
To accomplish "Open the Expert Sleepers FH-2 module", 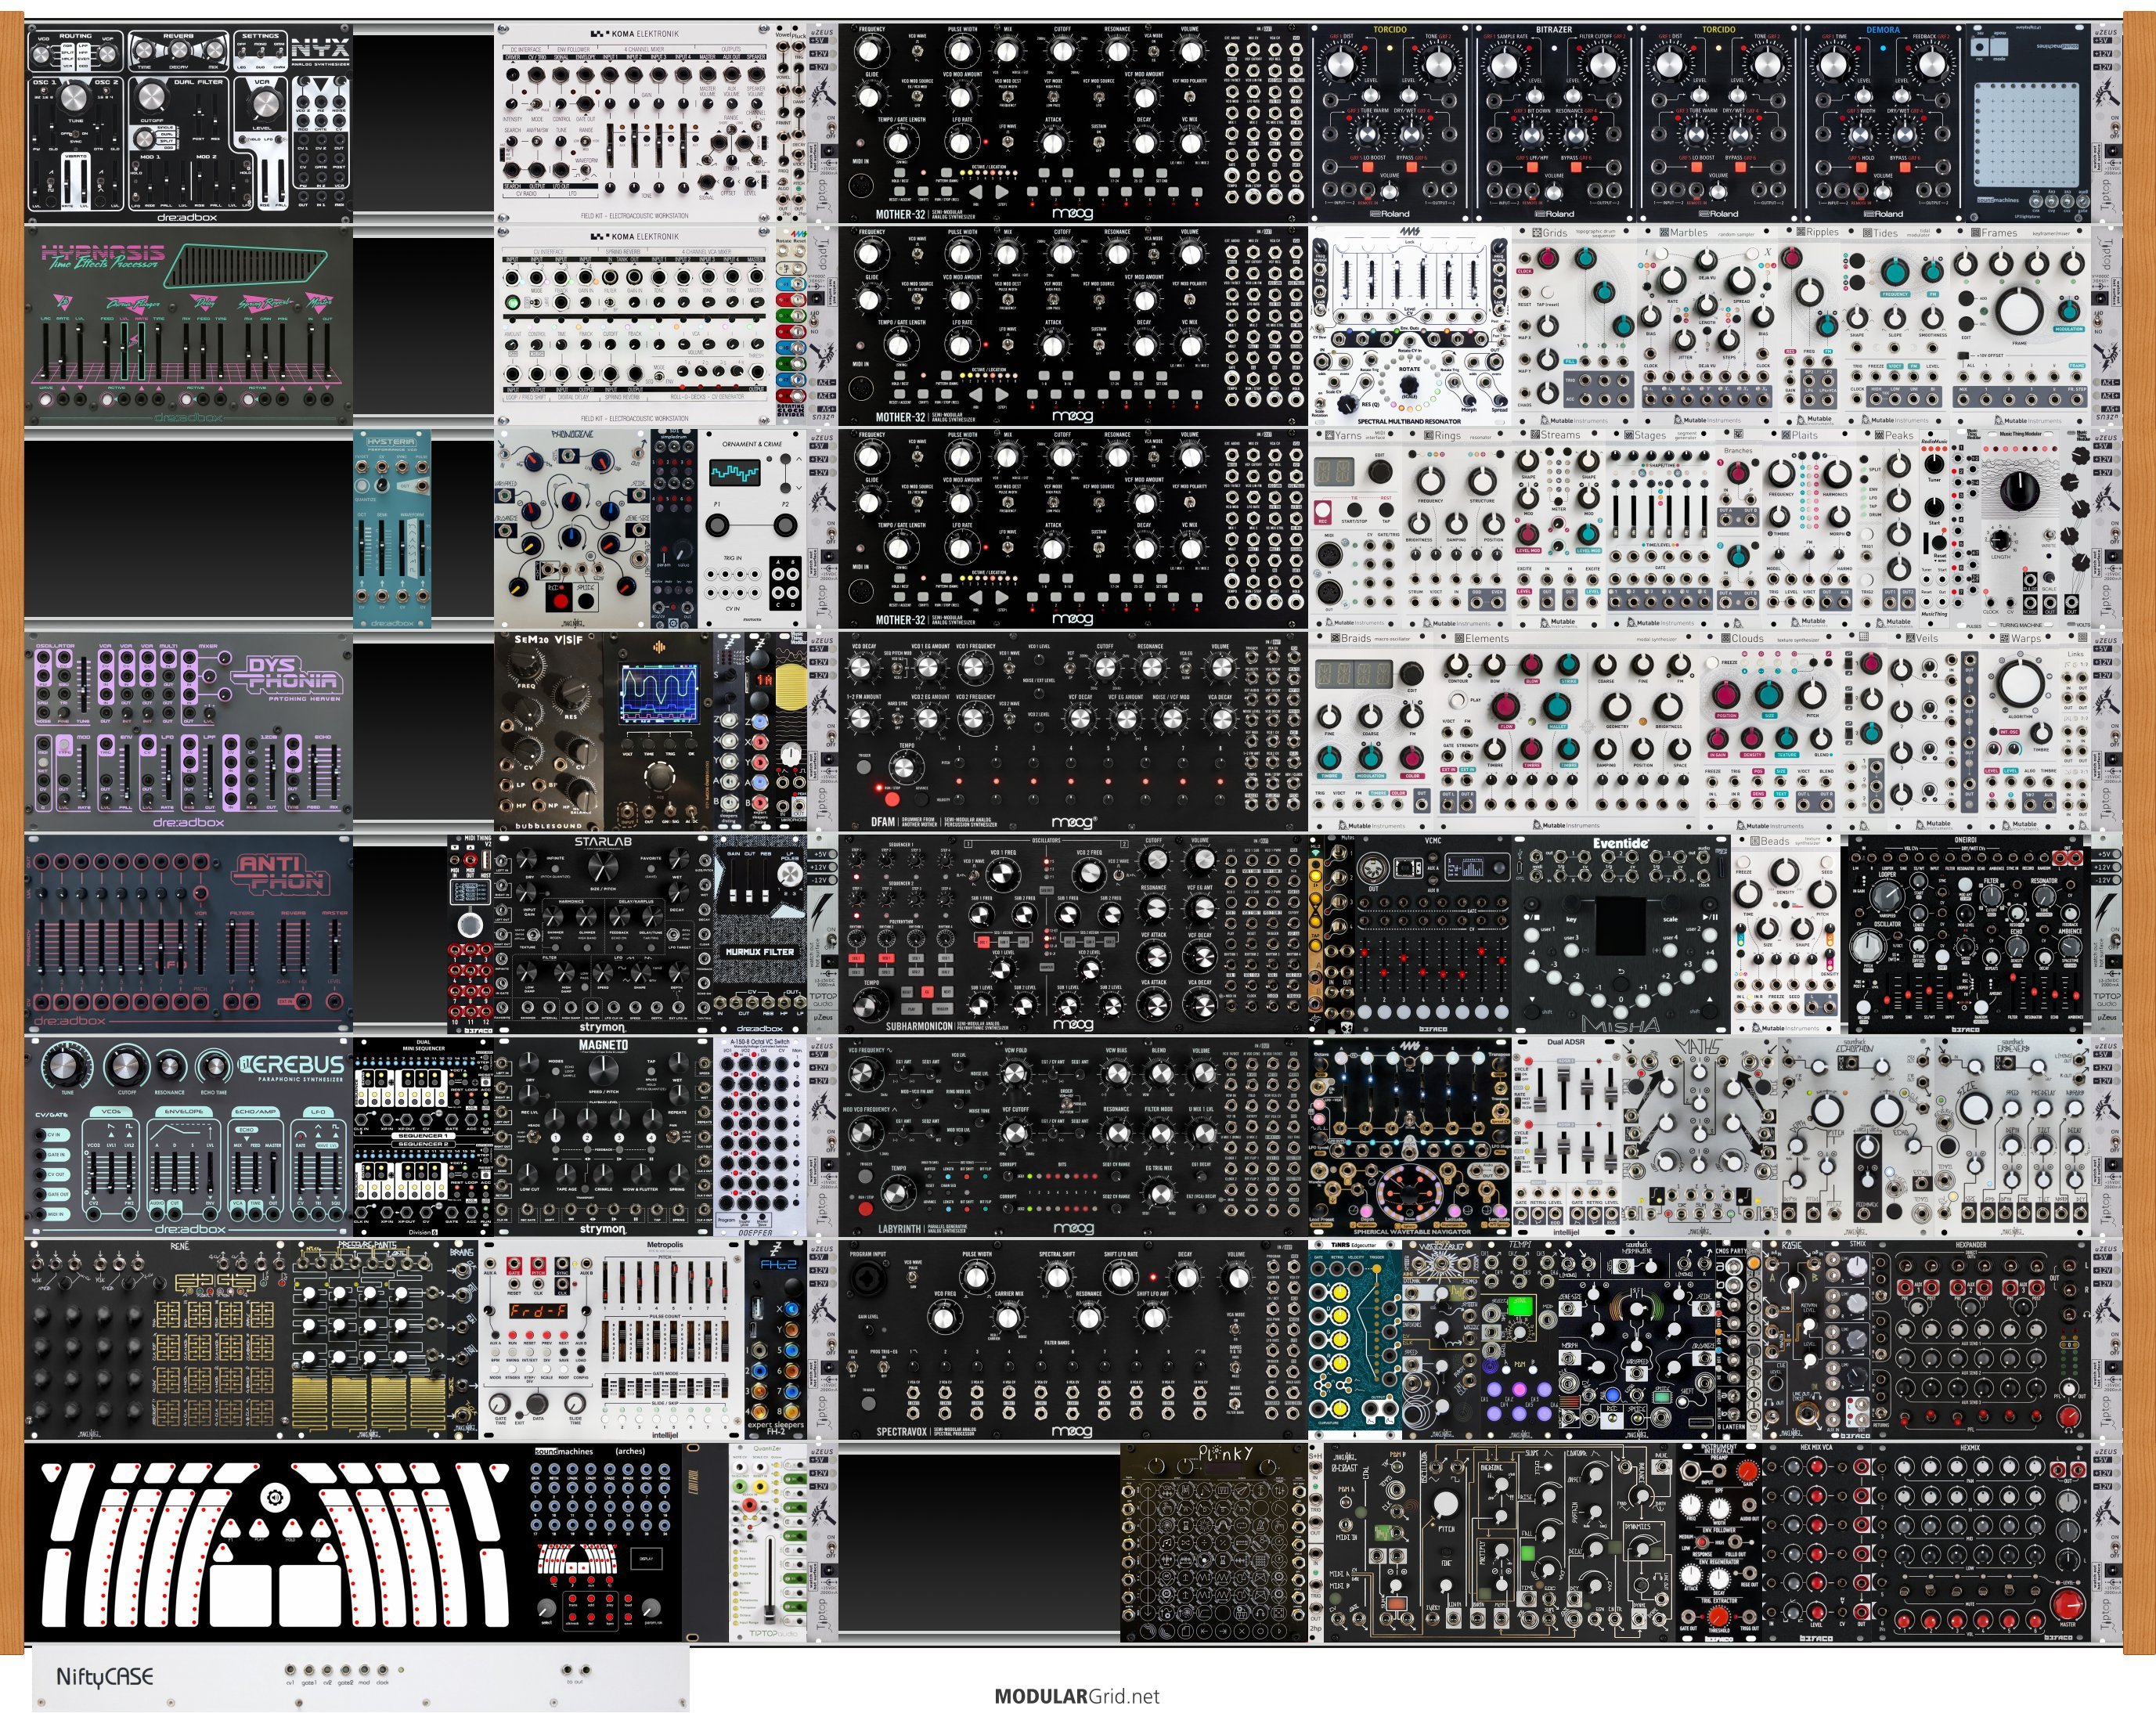I will 776,1340.
